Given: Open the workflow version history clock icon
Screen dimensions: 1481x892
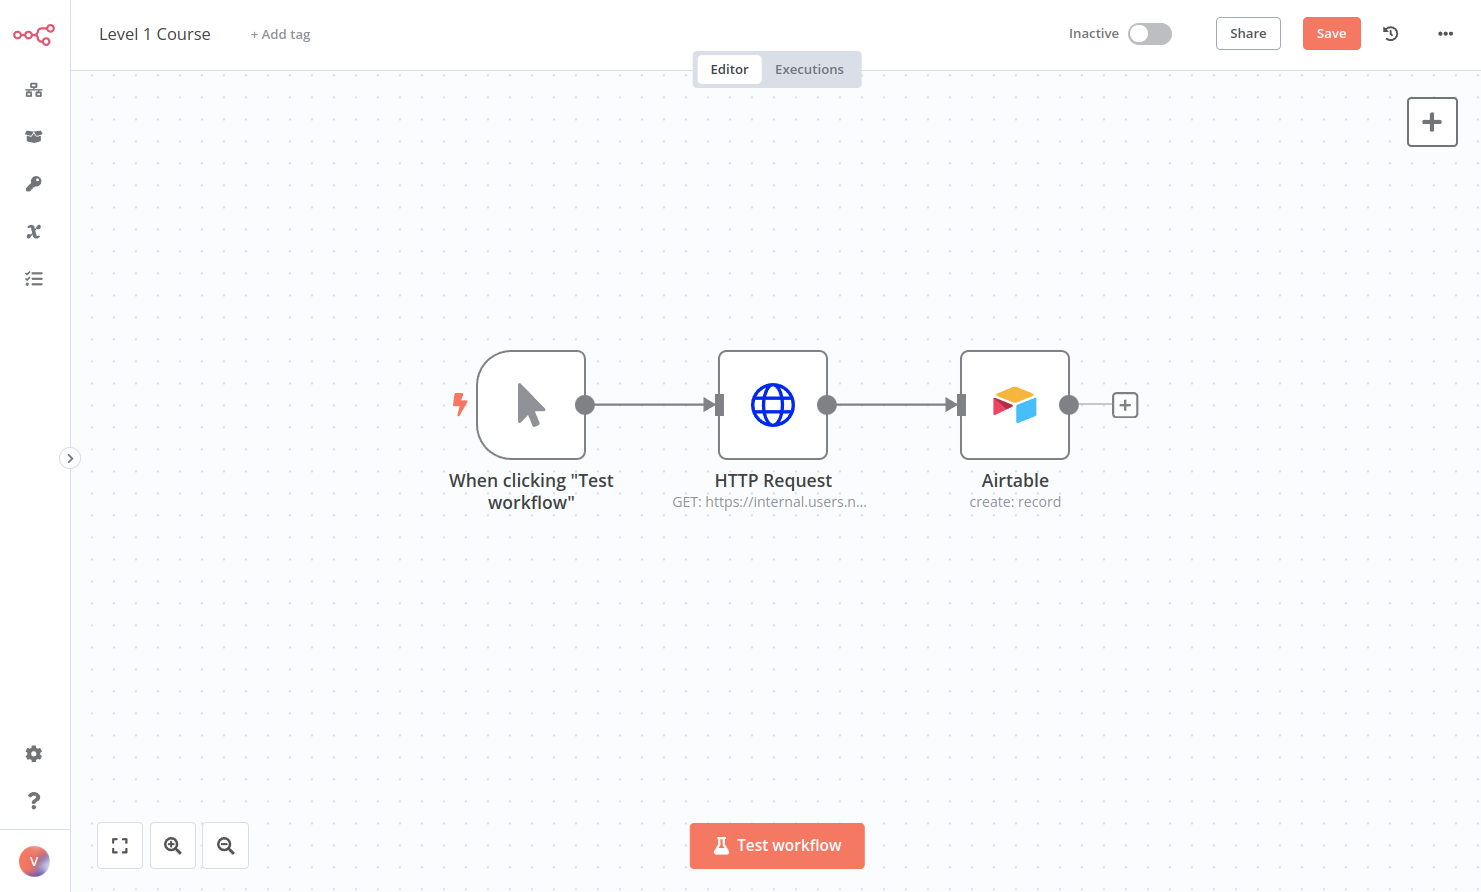Looking at the screenshot, I should pyautogui.click(x=1390, y=33).
